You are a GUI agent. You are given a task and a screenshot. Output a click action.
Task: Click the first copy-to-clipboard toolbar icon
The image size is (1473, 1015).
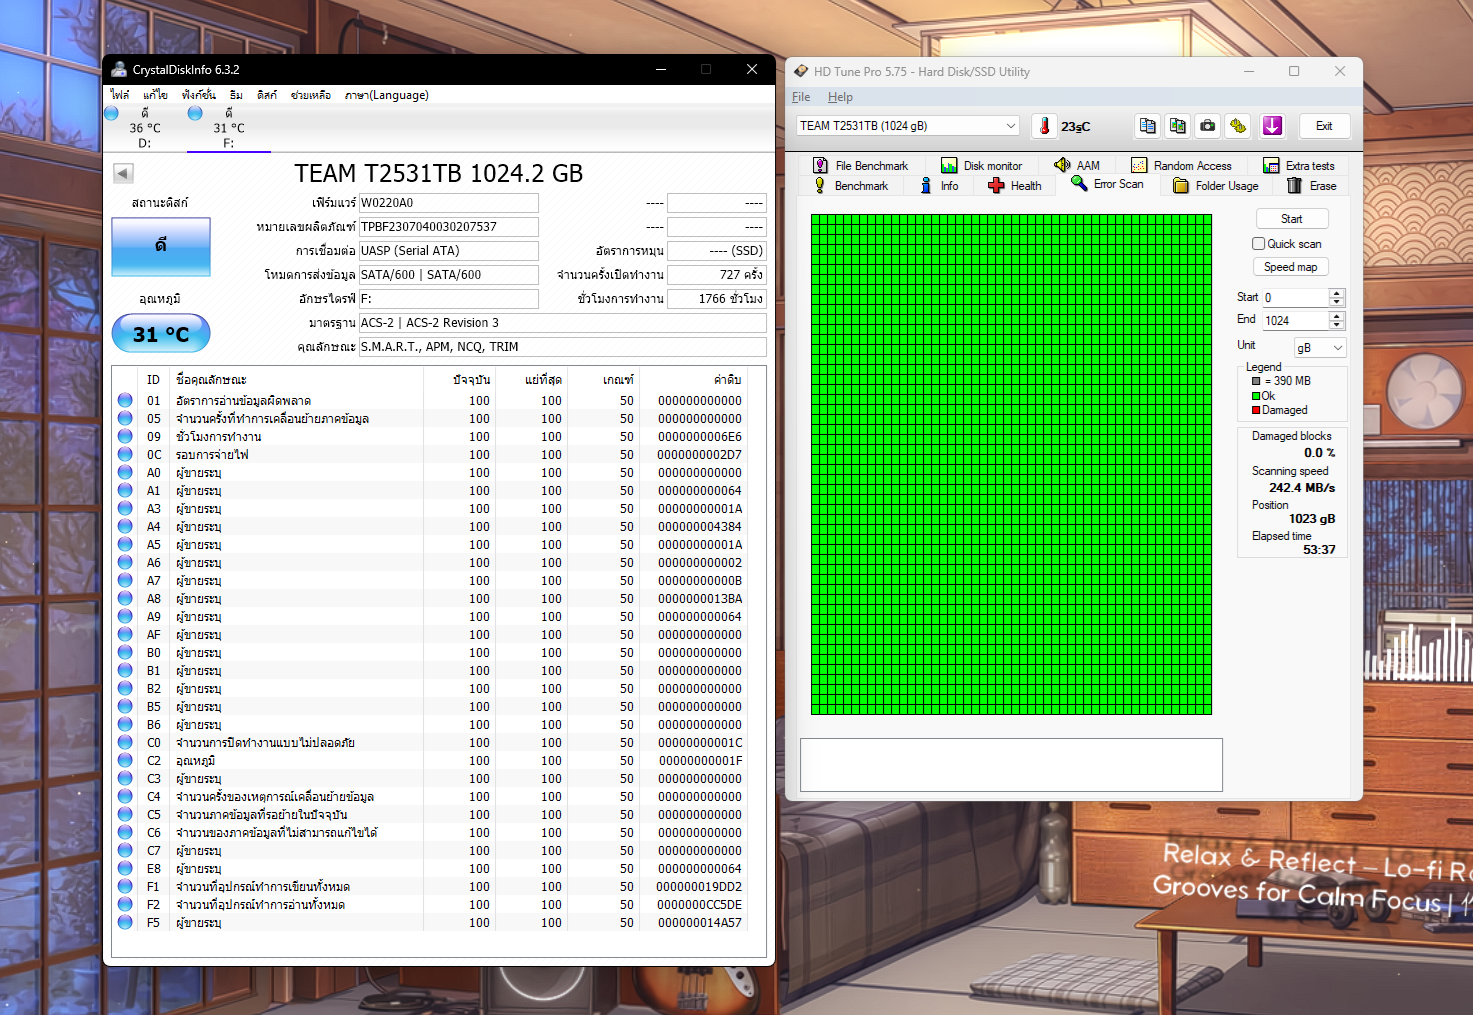(x=1148, y=126)
